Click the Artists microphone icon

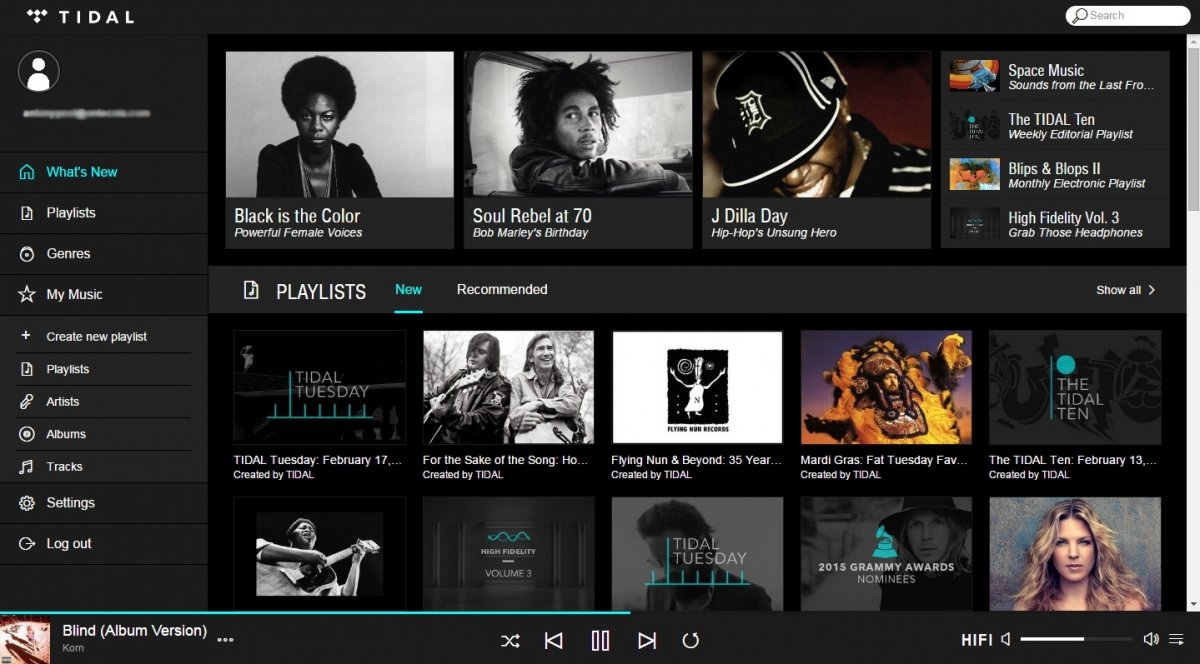pyautogui.click(x=27, y=401)
